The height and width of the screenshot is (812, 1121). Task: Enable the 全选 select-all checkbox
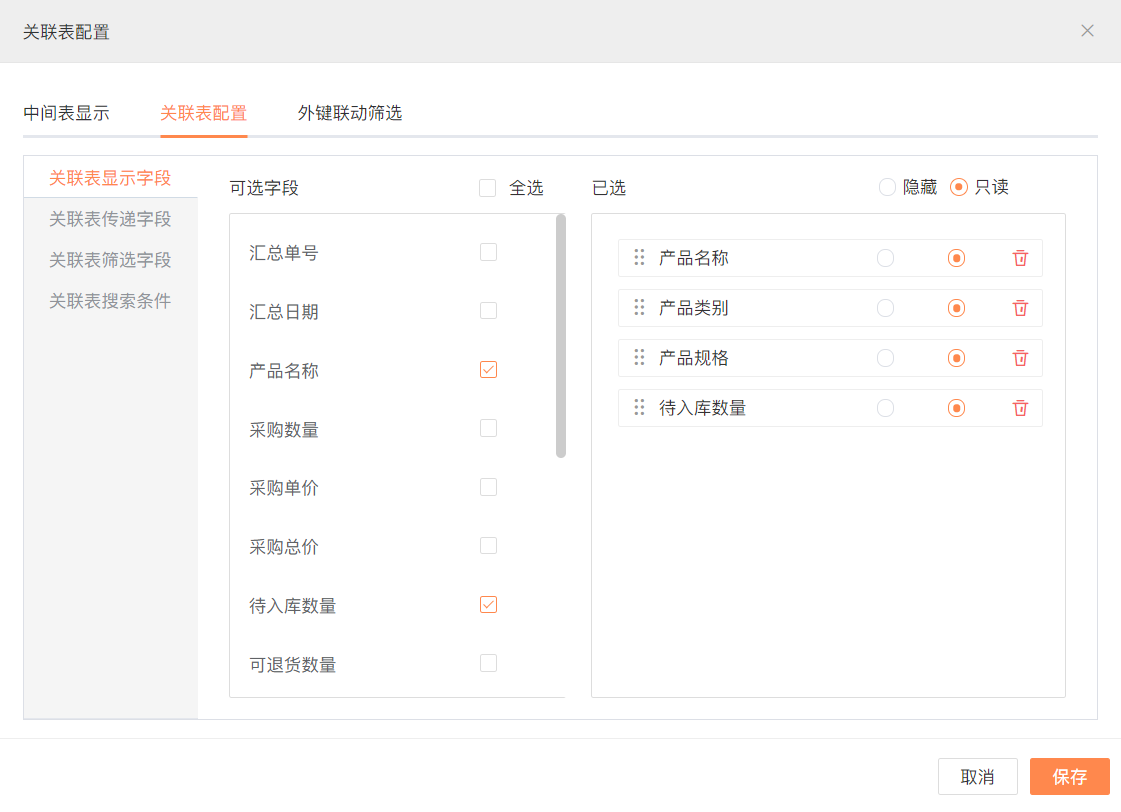488,188
